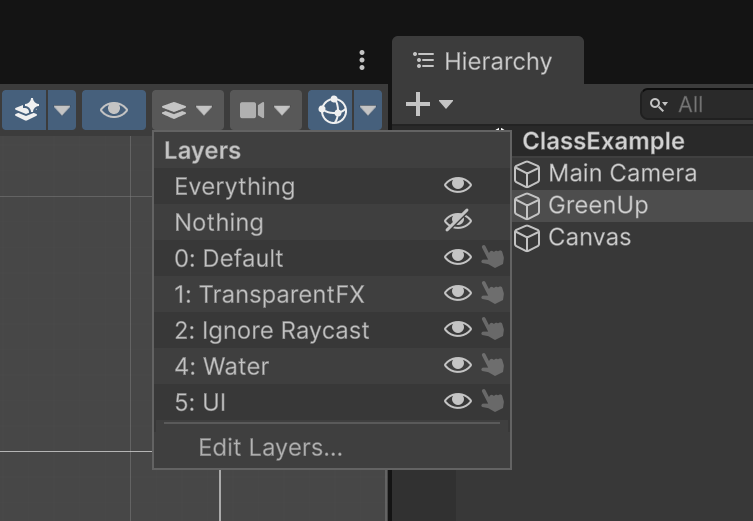Click the scene camera icon
Screen dimensions: 753x521
[252, 110]
